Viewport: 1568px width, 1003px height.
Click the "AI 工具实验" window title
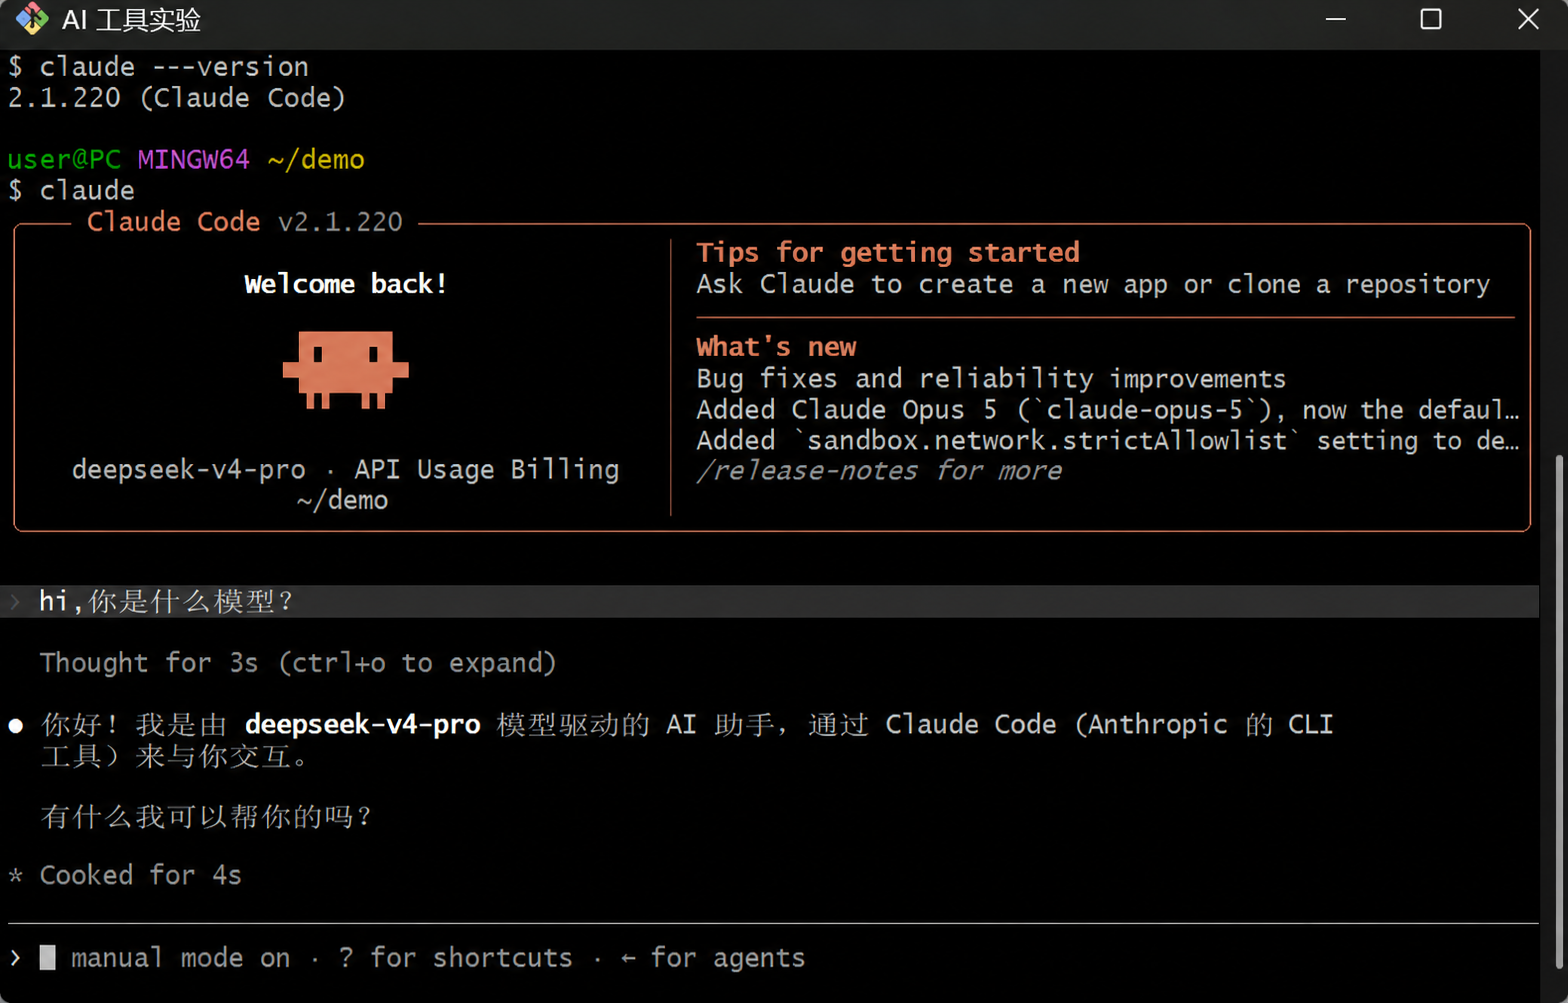coord(131,20)
